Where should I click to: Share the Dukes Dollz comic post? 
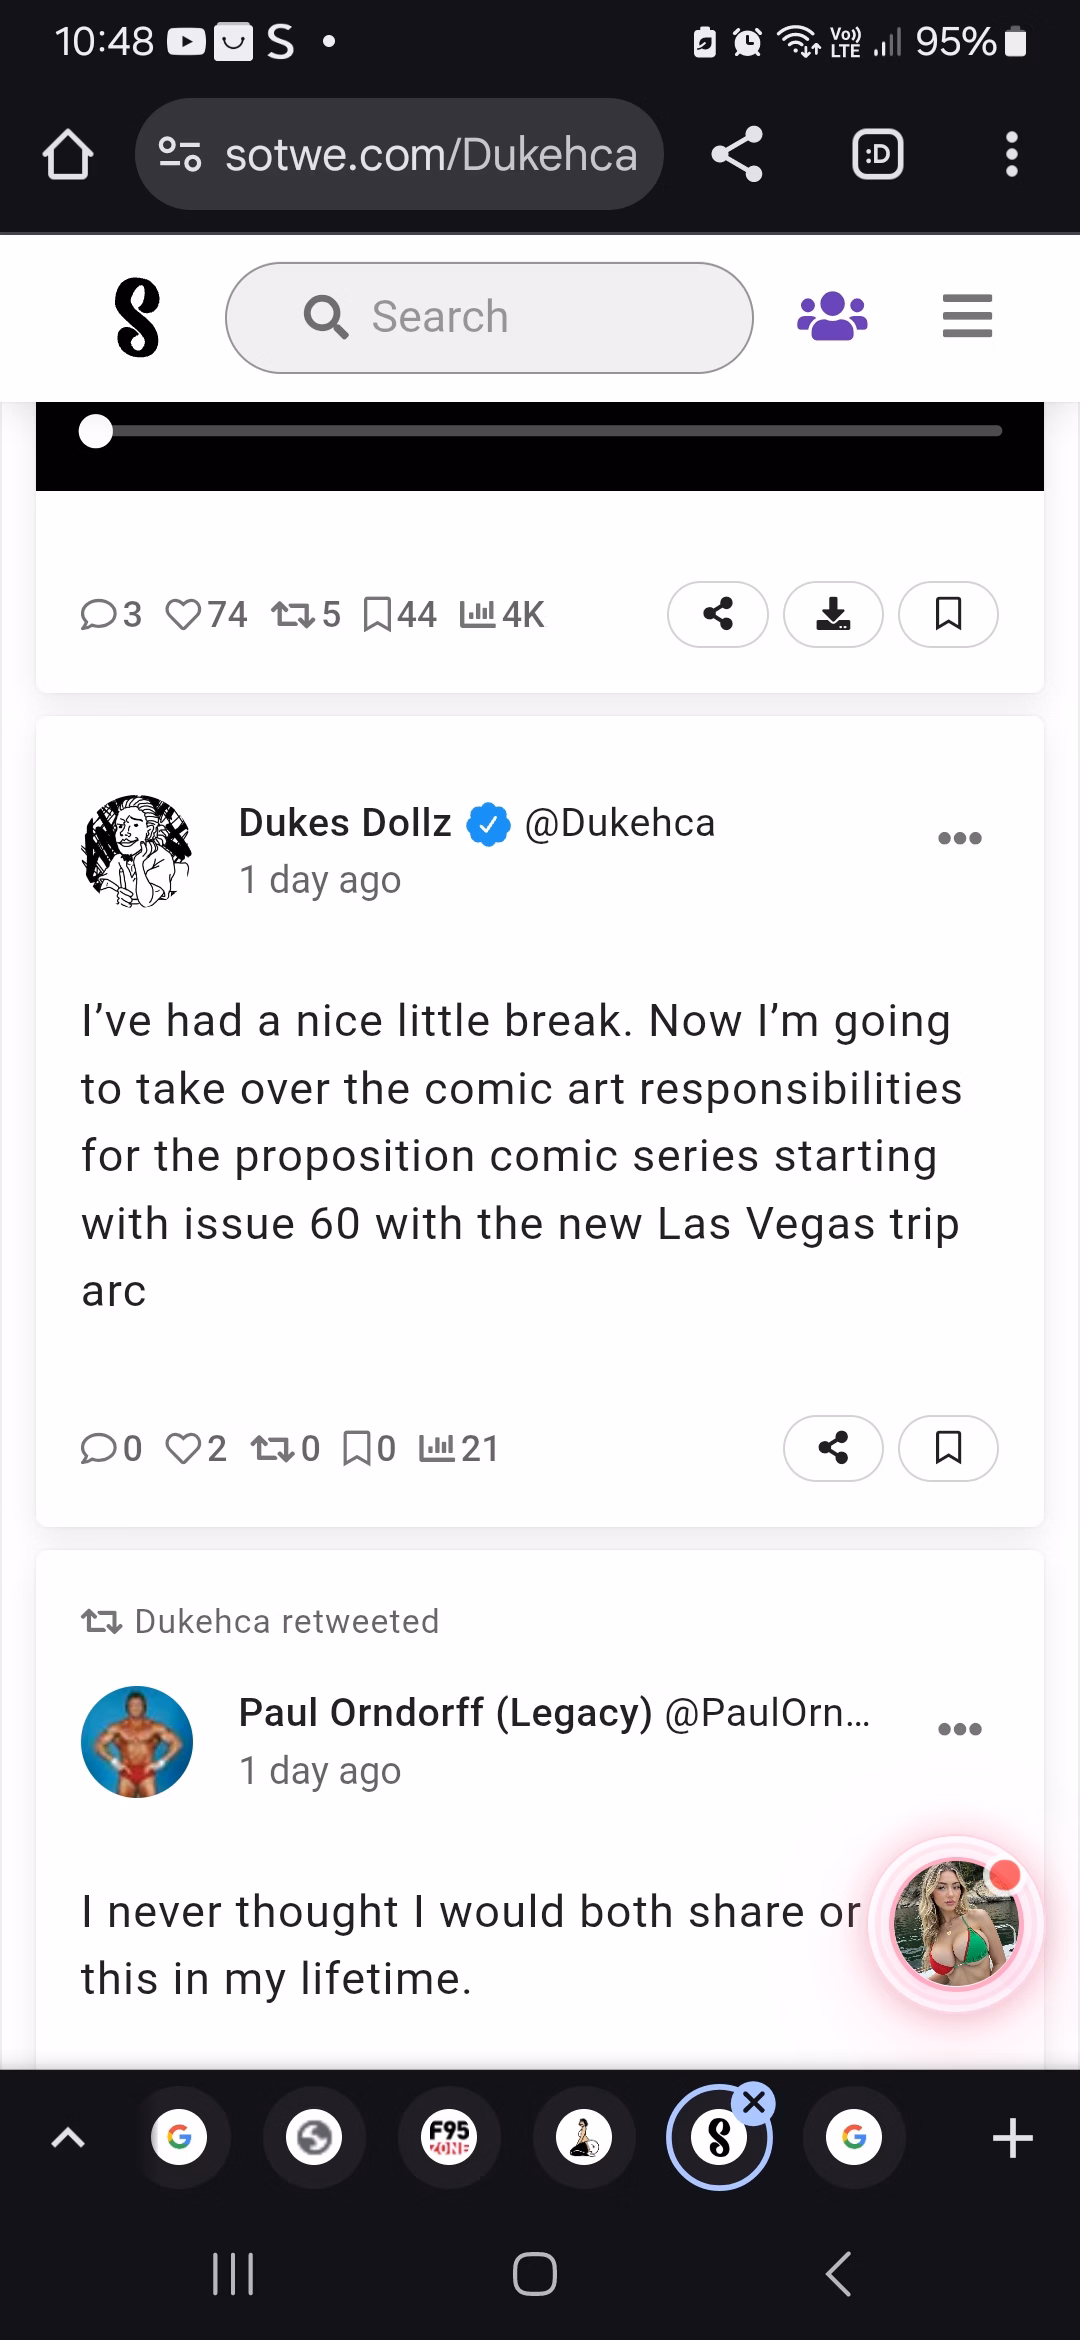tap(833, 1448)
